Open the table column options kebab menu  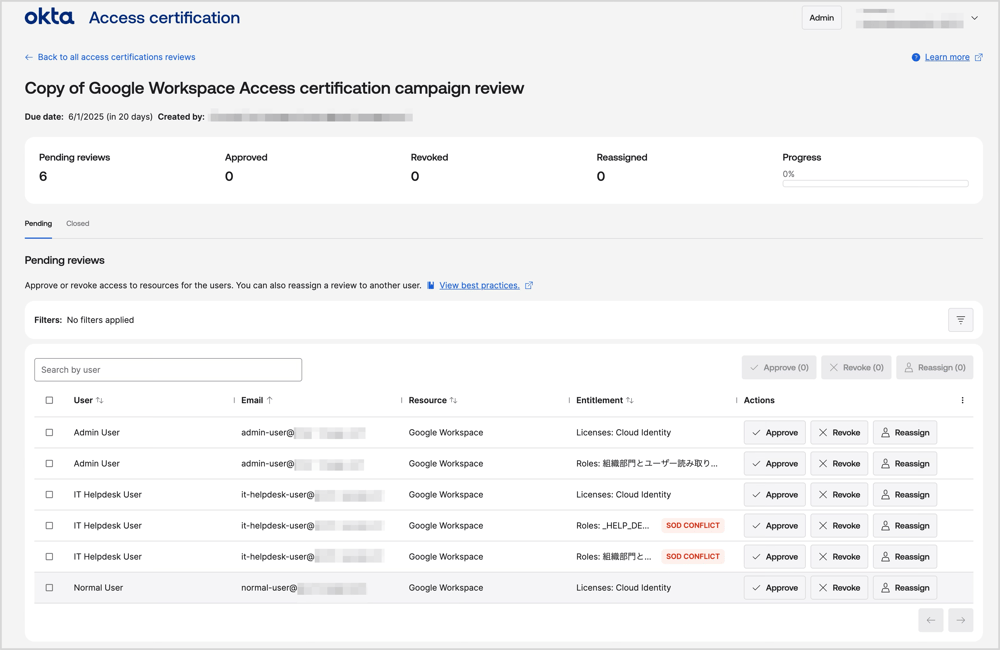pyautogui.click(x=962, y=400)
